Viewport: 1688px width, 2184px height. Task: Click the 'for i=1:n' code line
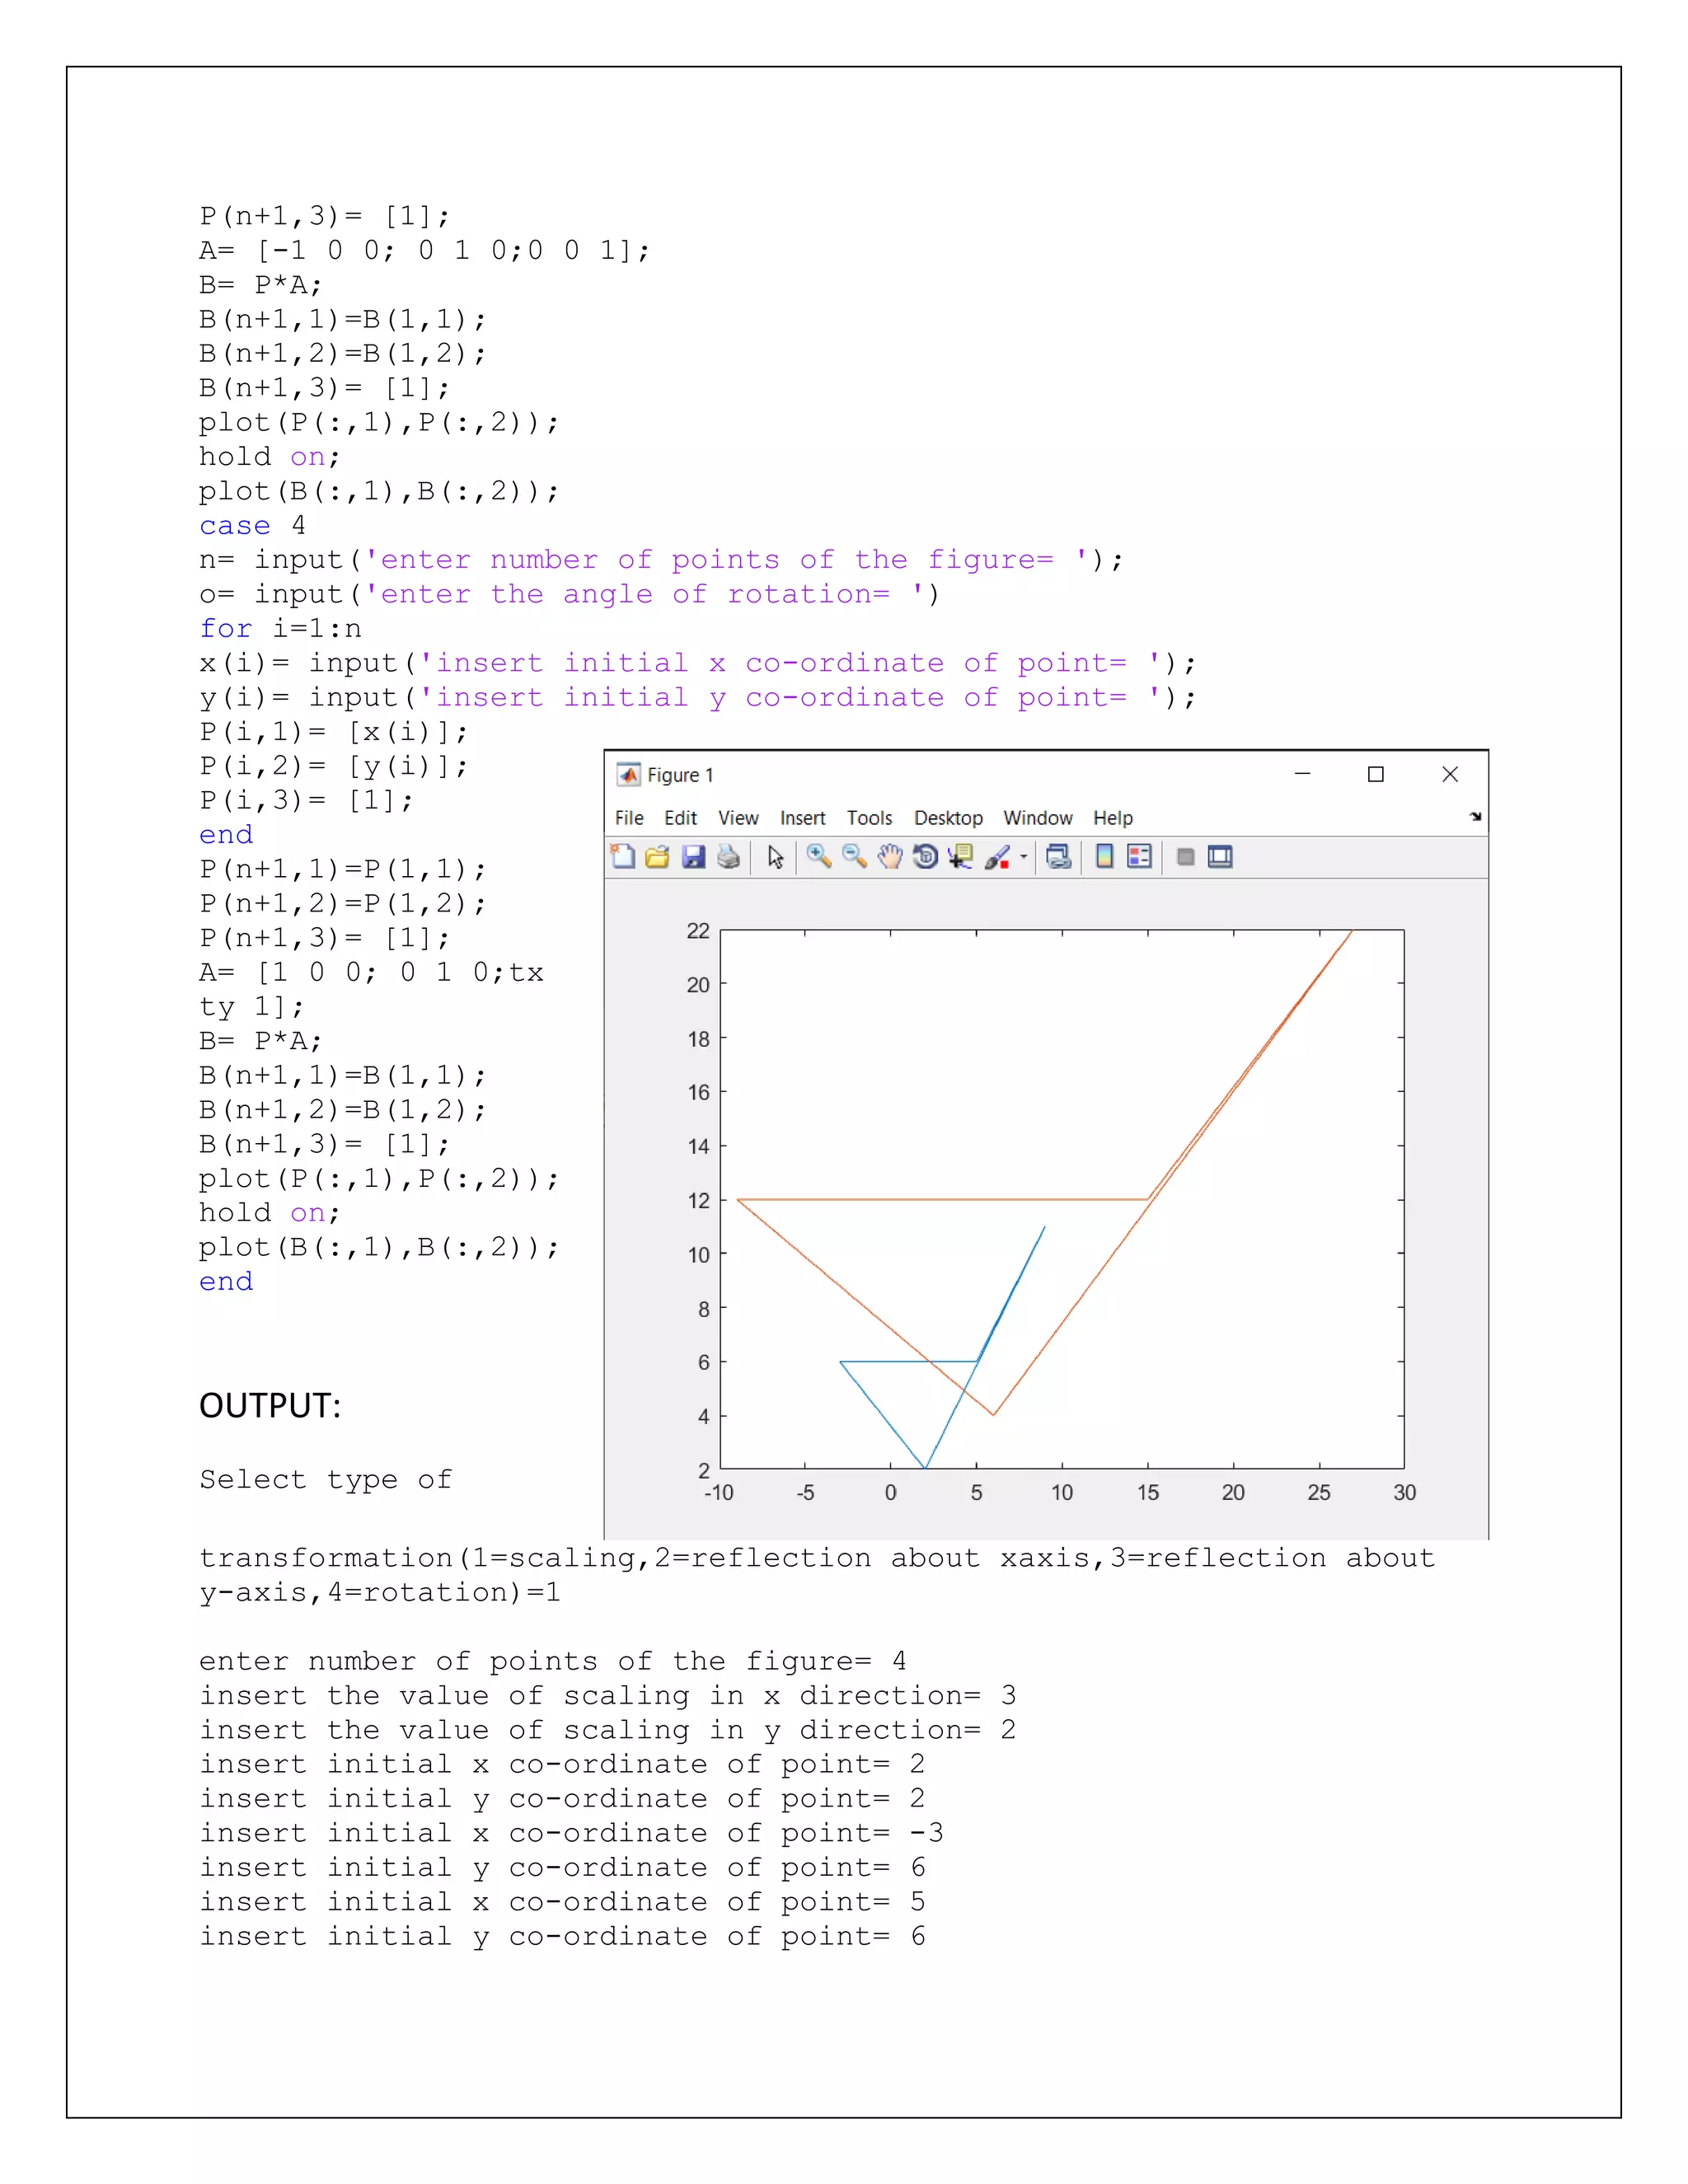[280, 629]
